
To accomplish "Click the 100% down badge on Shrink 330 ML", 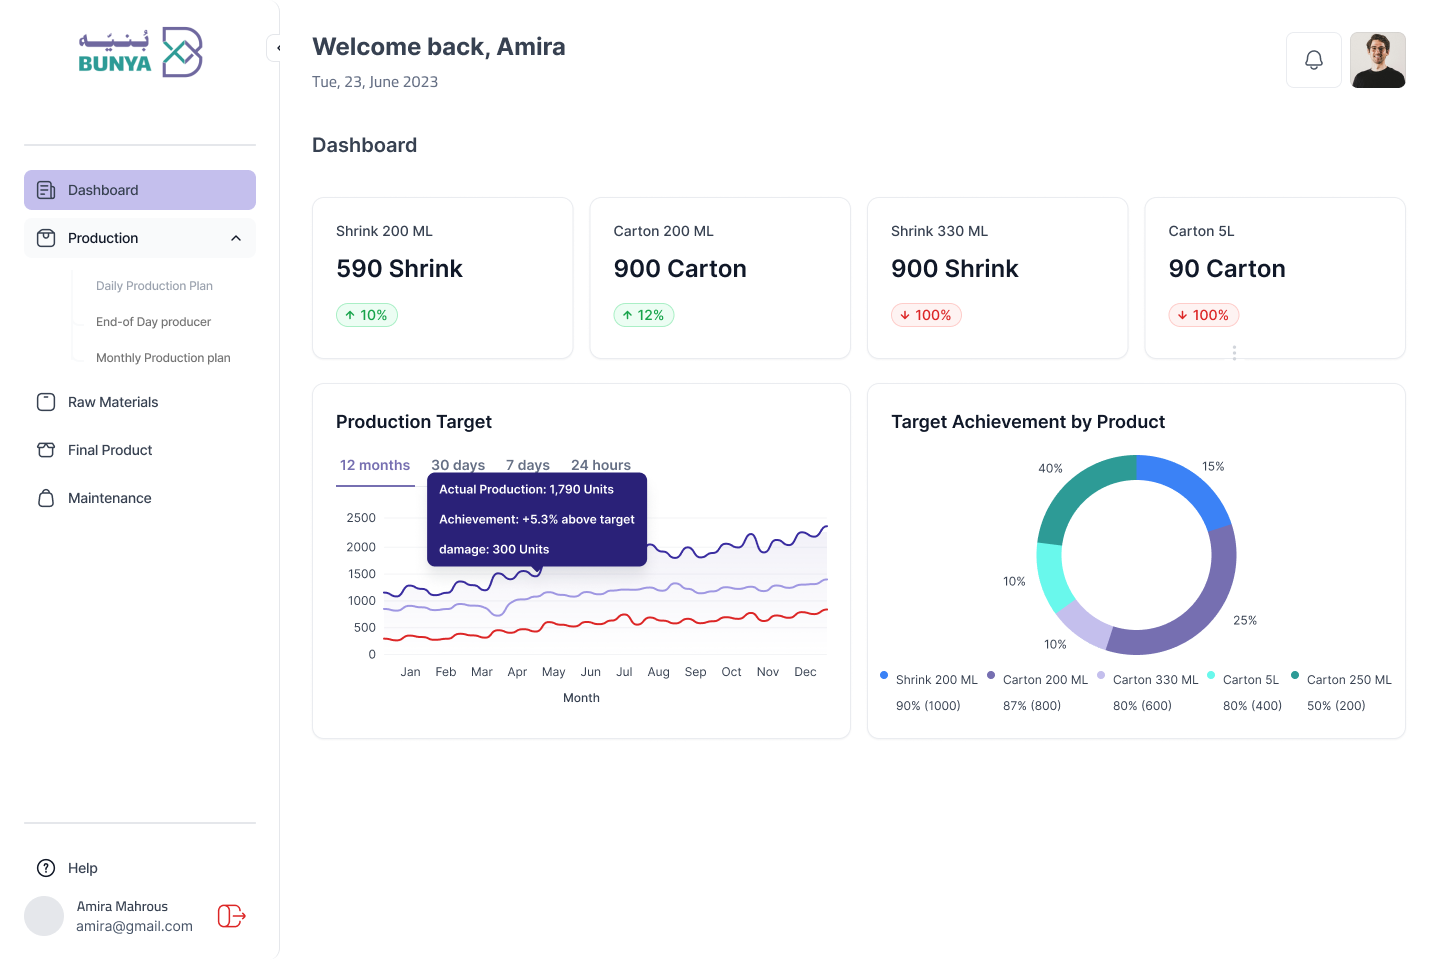I will [926, 315].
